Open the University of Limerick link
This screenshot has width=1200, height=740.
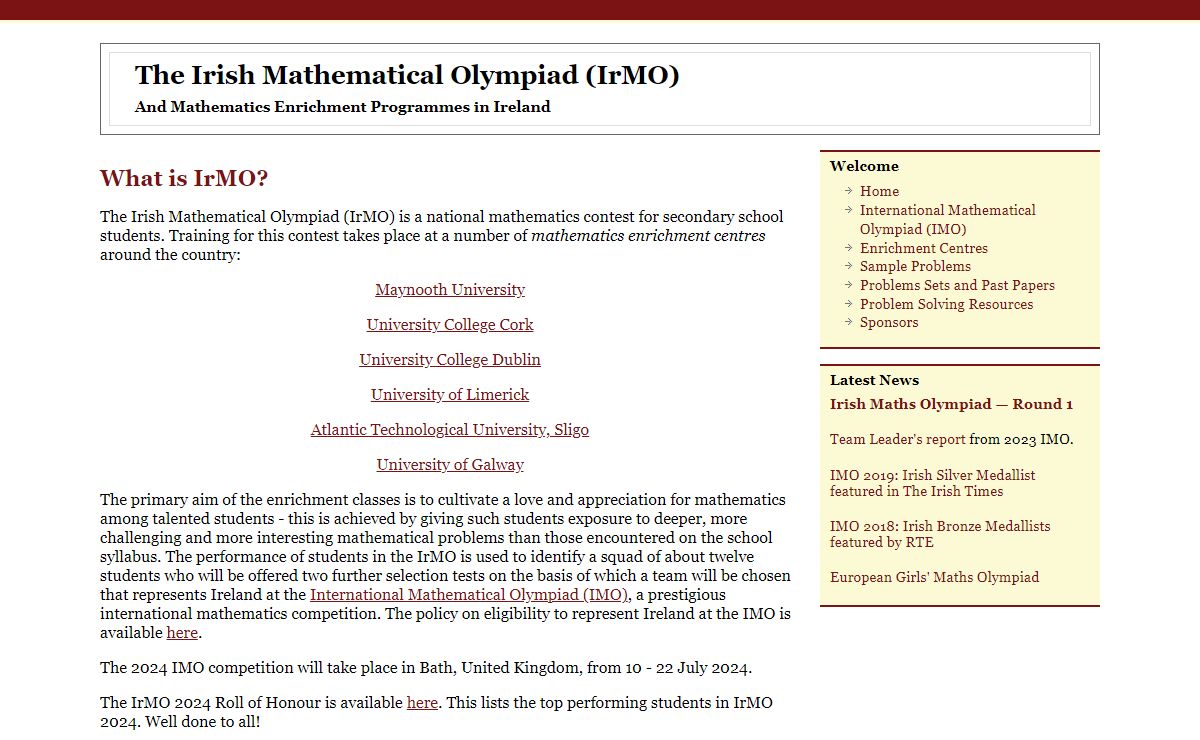coord(450,395)
